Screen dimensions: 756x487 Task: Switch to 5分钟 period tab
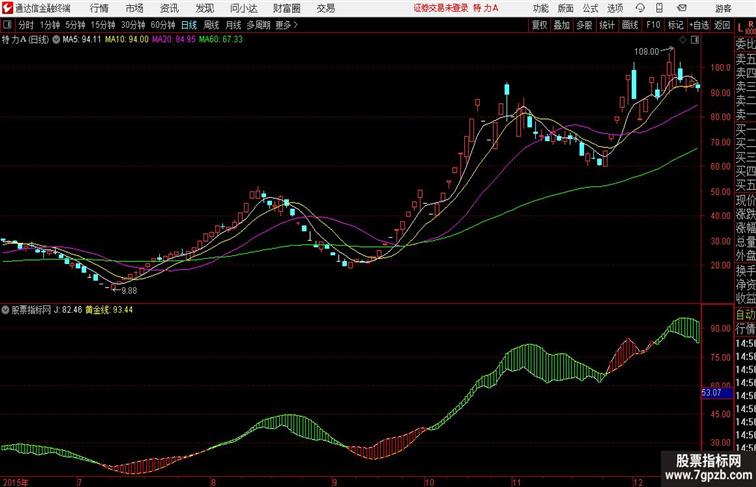[75, 25]
